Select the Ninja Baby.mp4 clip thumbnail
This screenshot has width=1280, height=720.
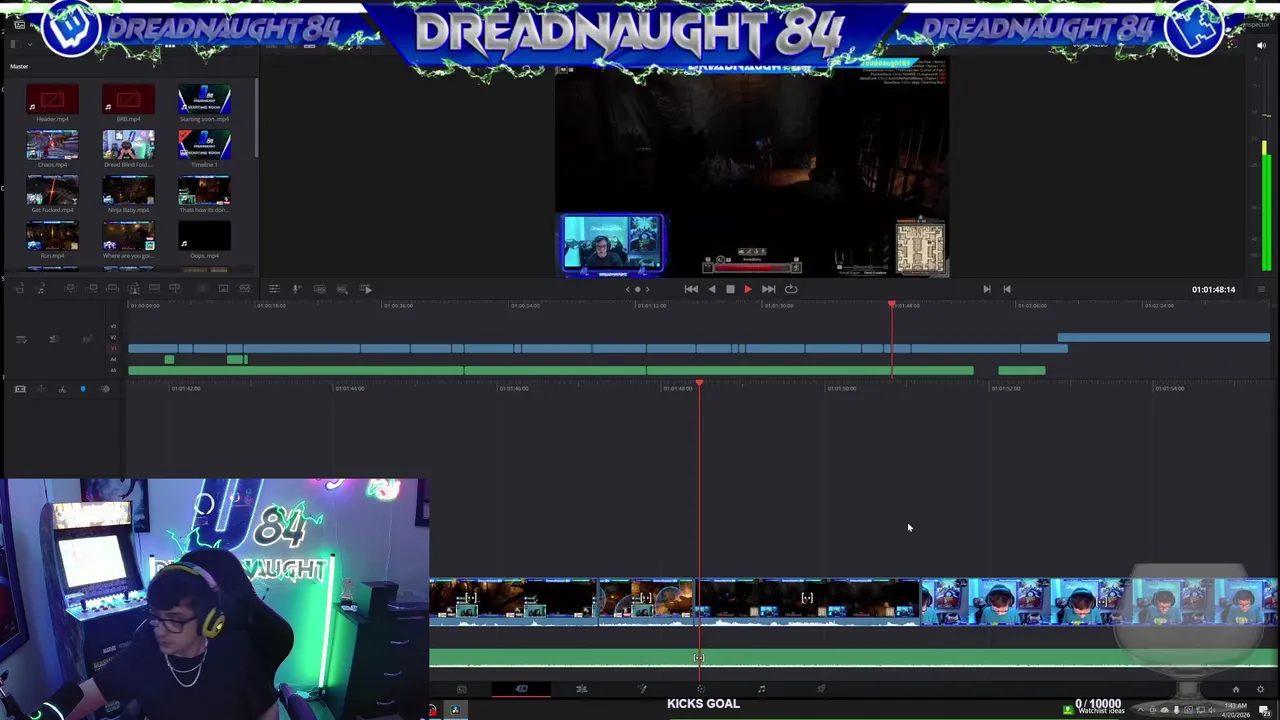point(128,190)
